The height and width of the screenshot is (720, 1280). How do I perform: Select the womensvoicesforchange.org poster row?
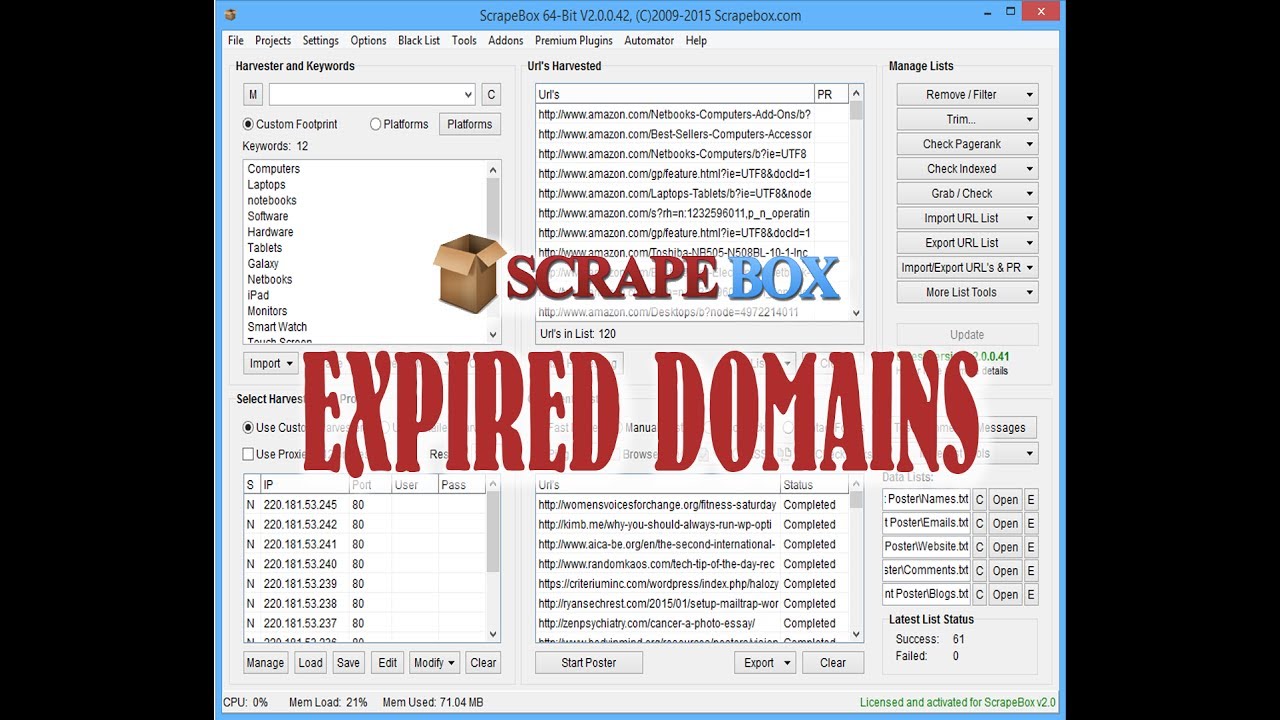pos(692,505)
